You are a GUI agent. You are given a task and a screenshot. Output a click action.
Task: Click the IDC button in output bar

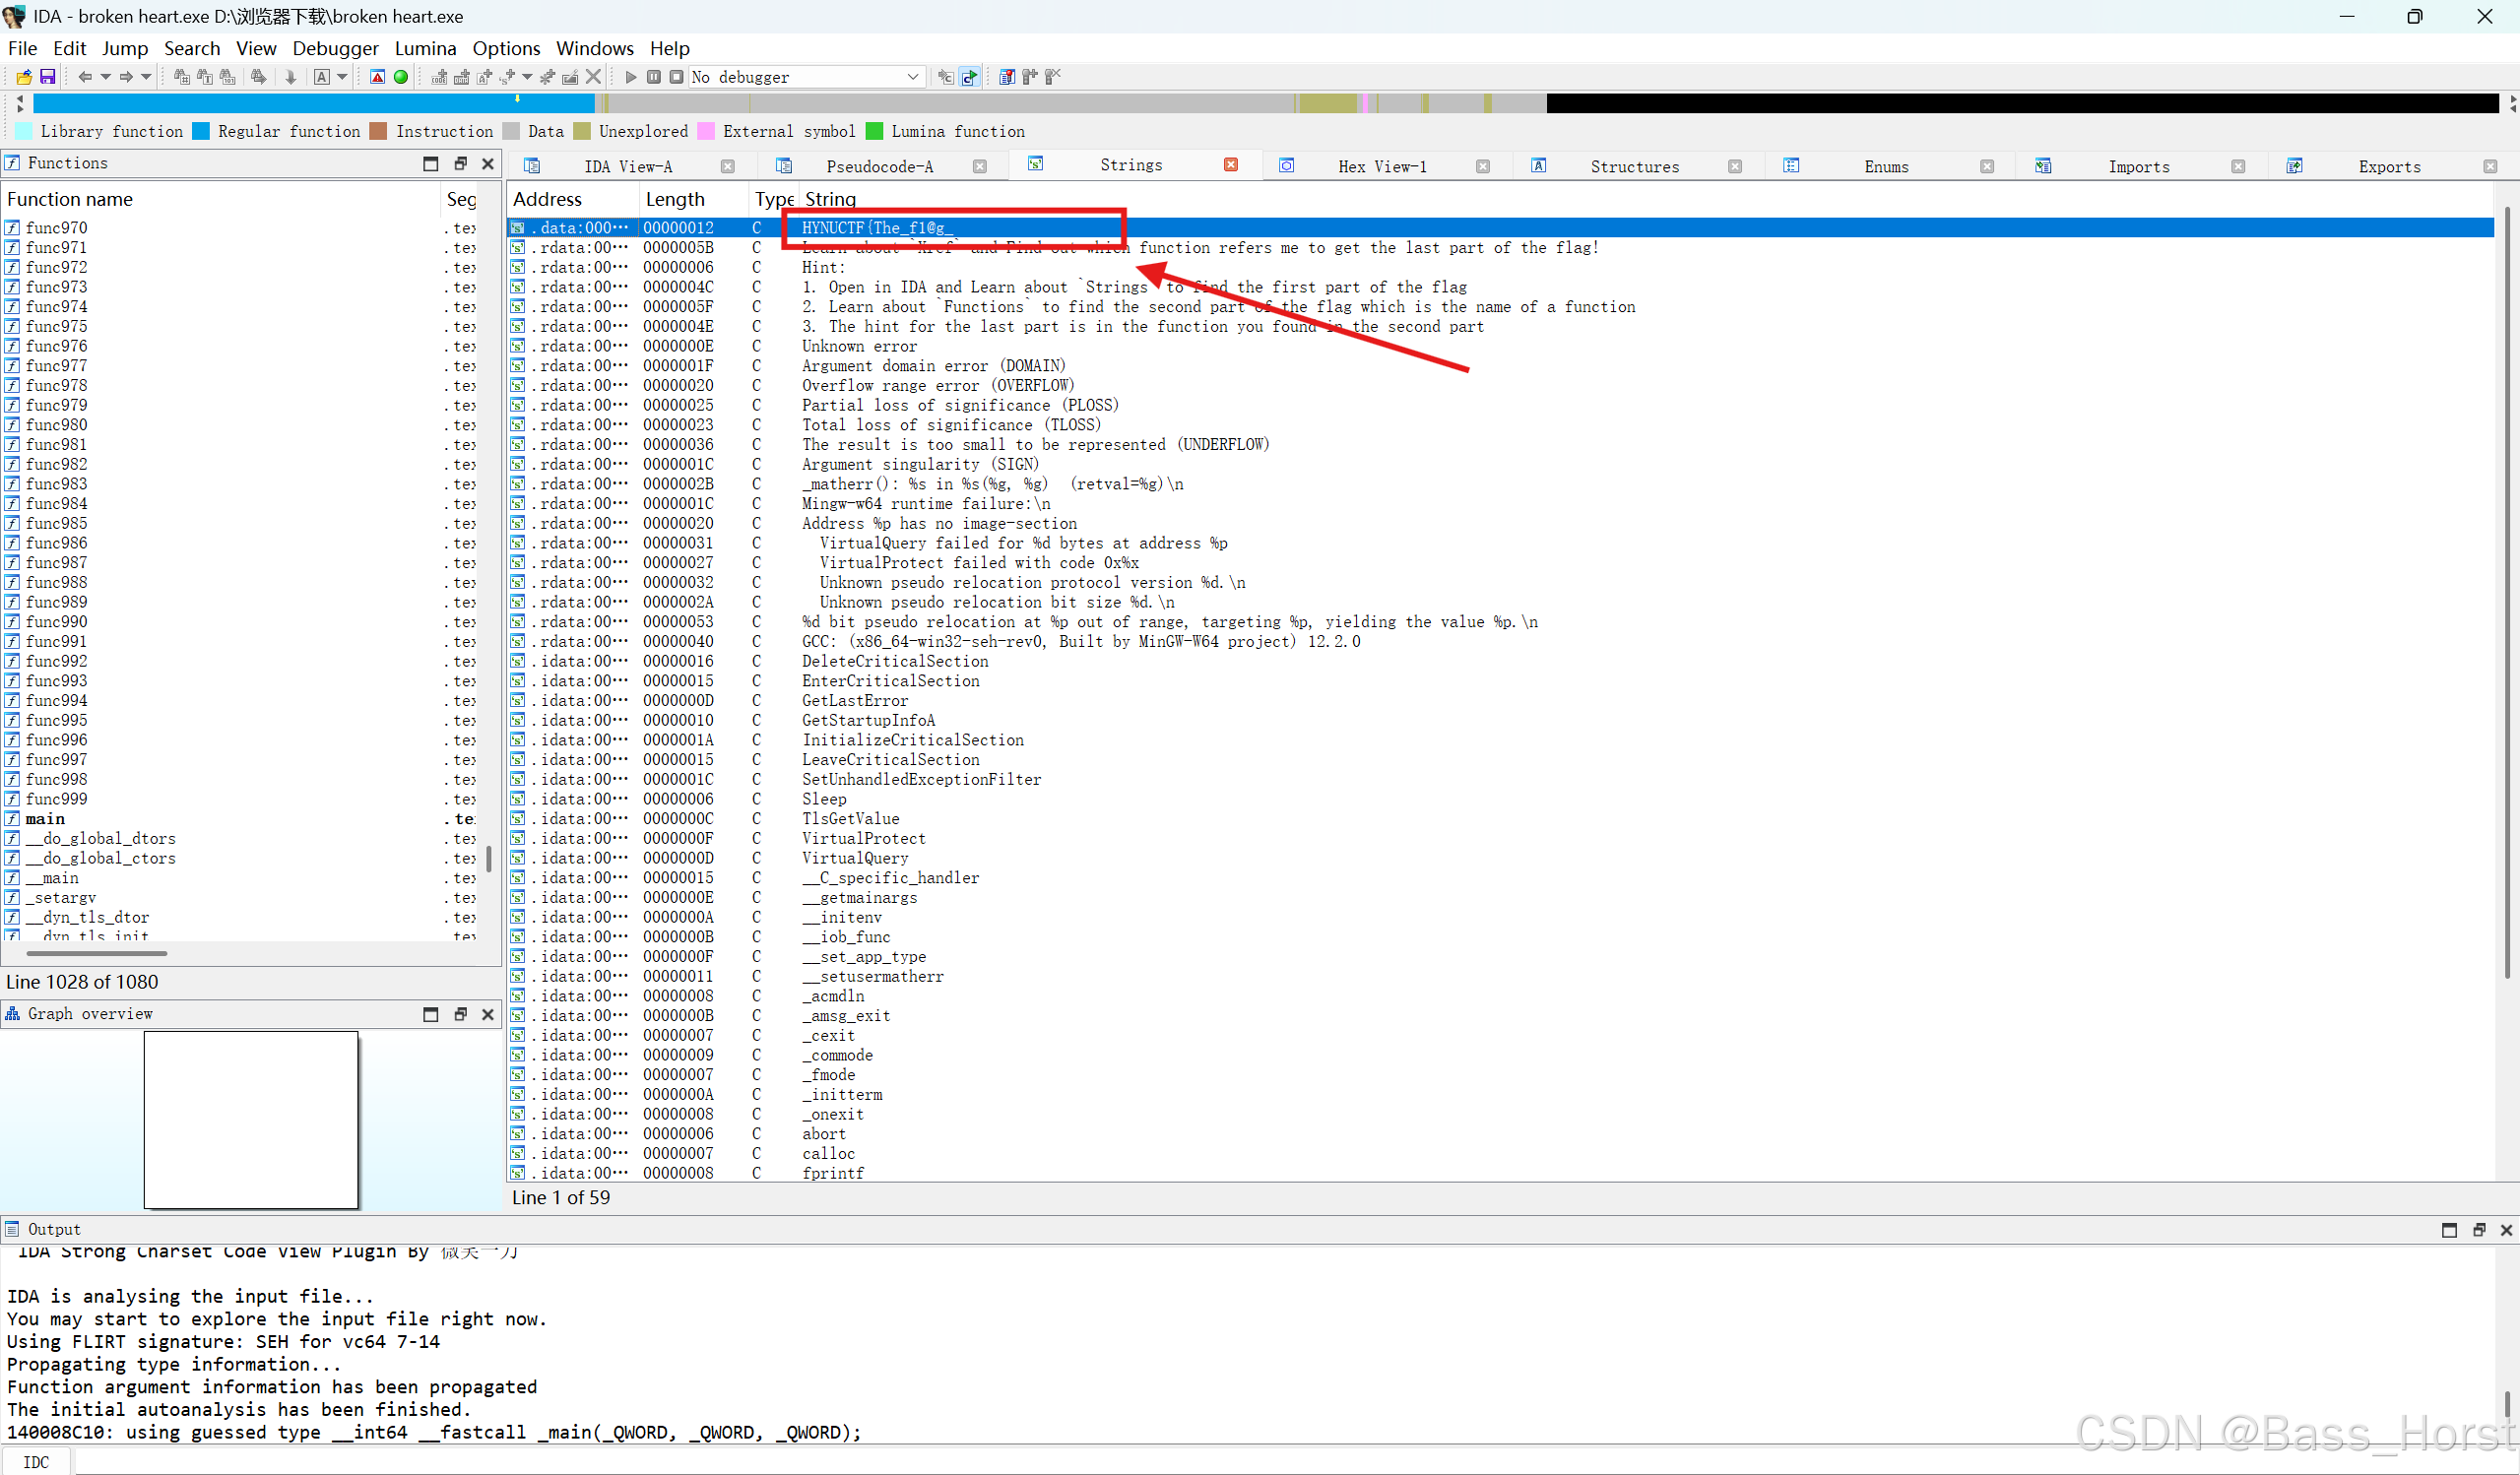coord(36,1462)
